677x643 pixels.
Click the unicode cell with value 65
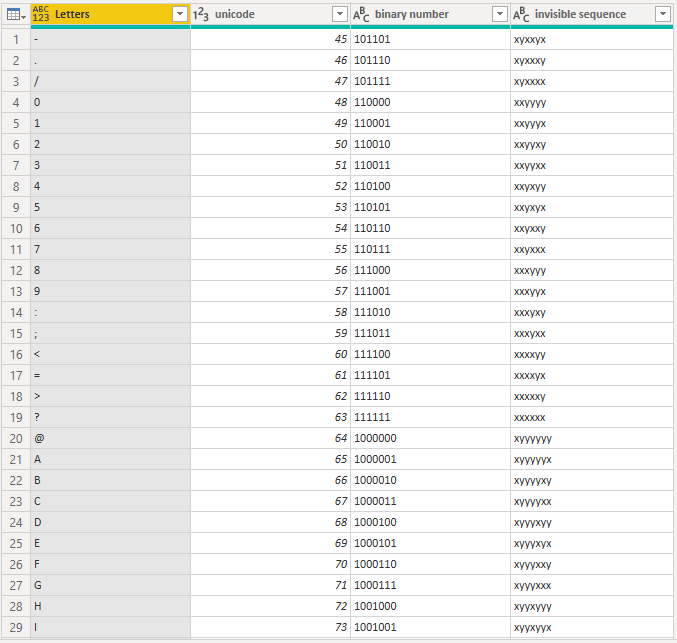click(270, 459)
